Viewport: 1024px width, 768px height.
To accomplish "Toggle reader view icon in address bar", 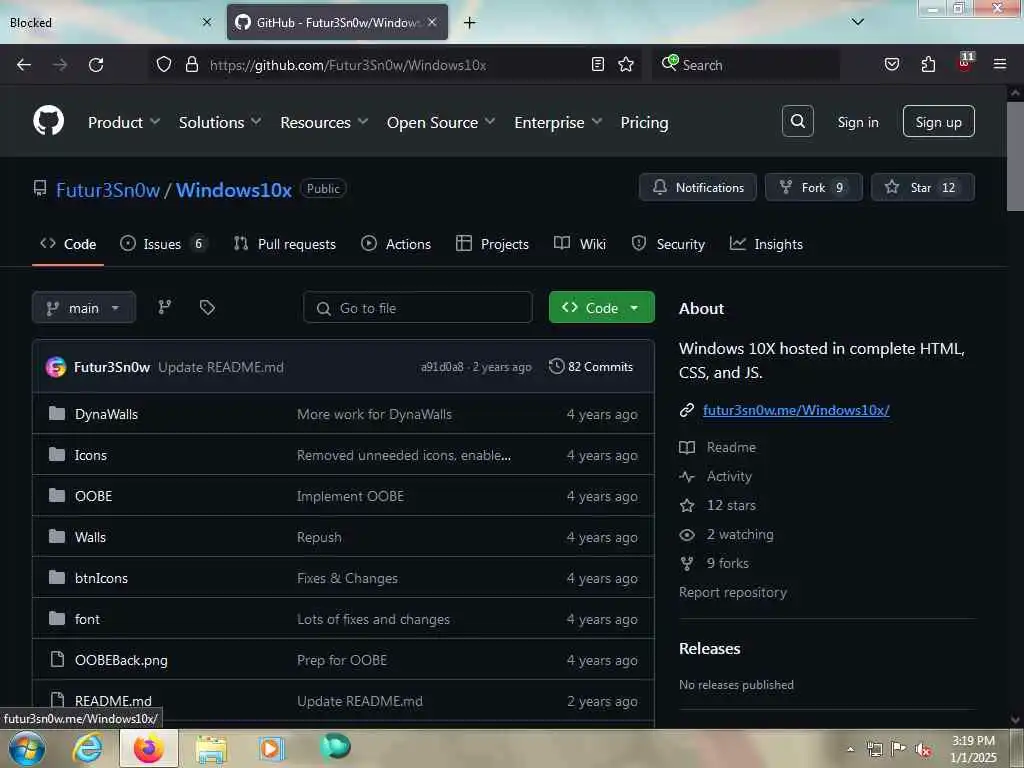I will tap(598, 64).
